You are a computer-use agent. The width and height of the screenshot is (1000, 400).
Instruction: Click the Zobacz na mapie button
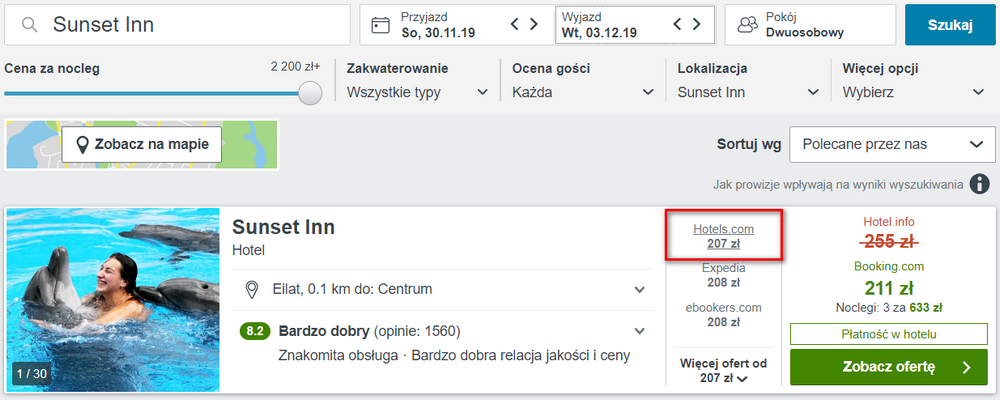142,144
